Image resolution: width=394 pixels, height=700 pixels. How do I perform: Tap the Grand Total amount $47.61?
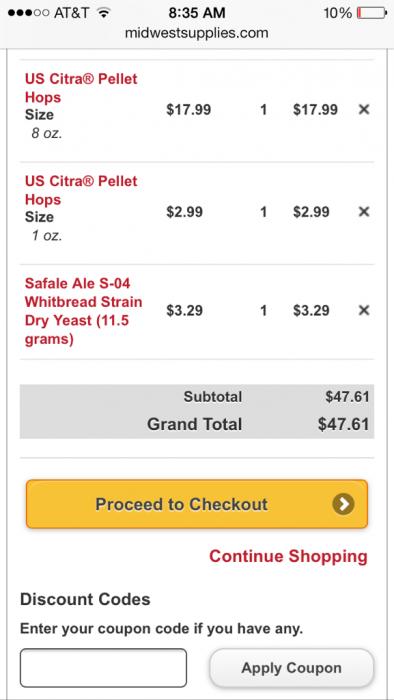[343, 424]
